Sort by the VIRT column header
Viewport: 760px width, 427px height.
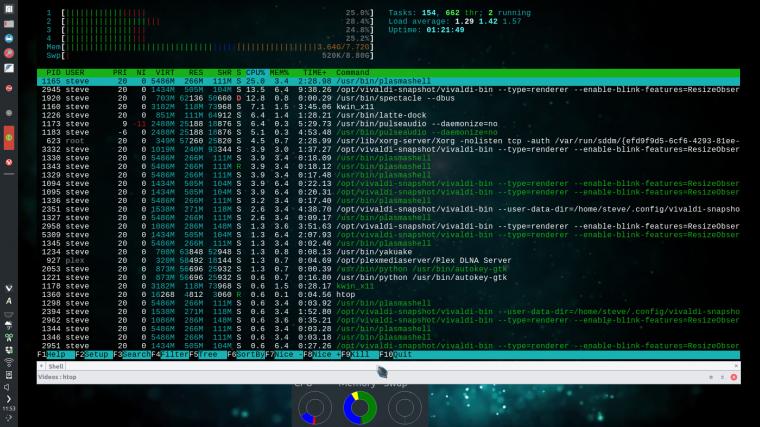[x=165, y=73]
